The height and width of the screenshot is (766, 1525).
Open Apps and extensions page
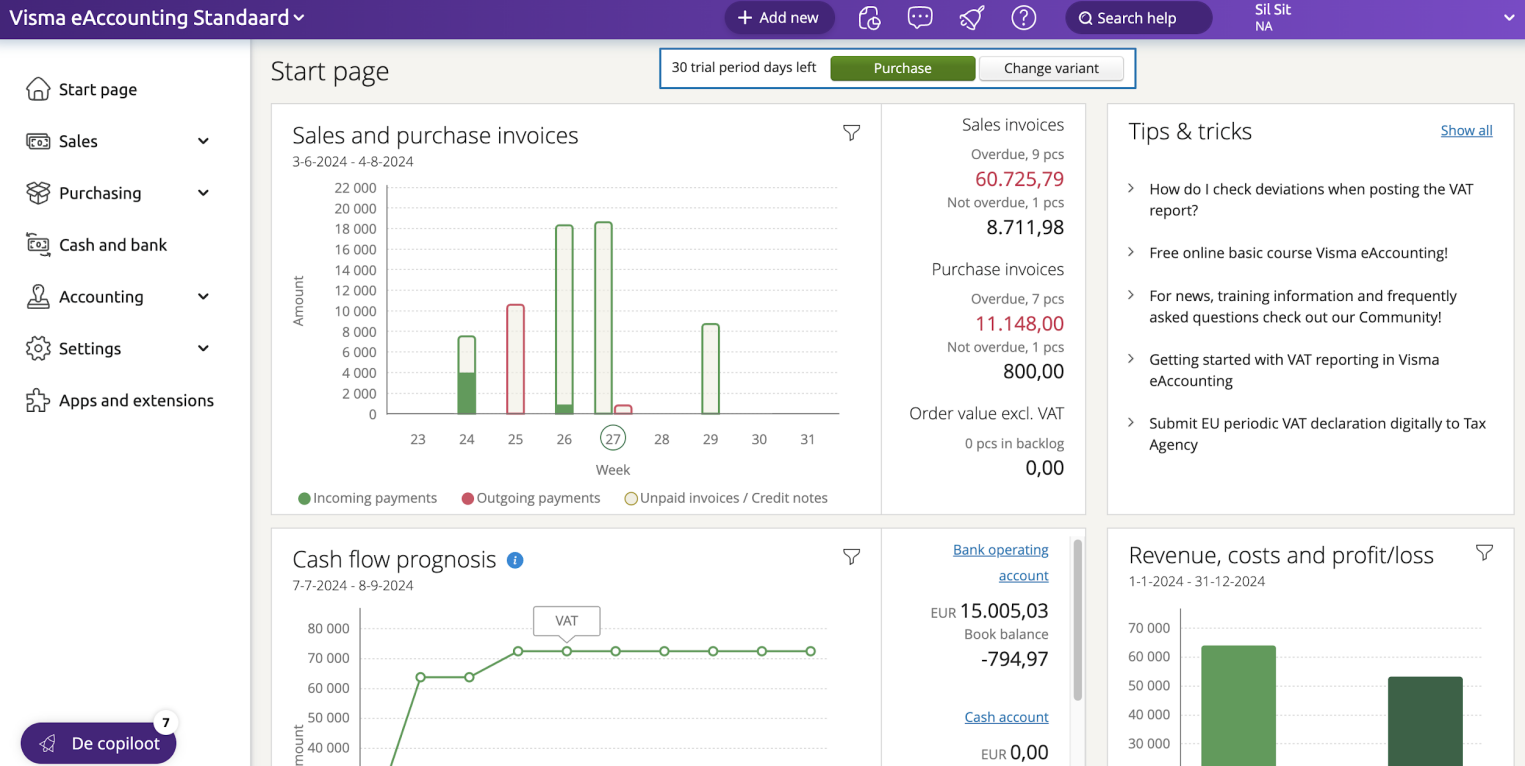(135, 401)
